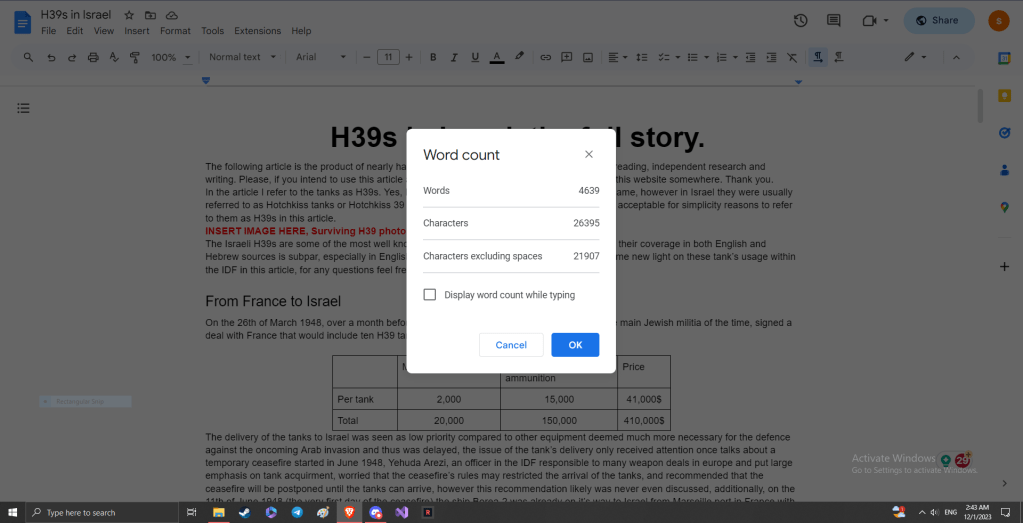Open the comments history icon
Screen dimensions: 1023x523
833,20
